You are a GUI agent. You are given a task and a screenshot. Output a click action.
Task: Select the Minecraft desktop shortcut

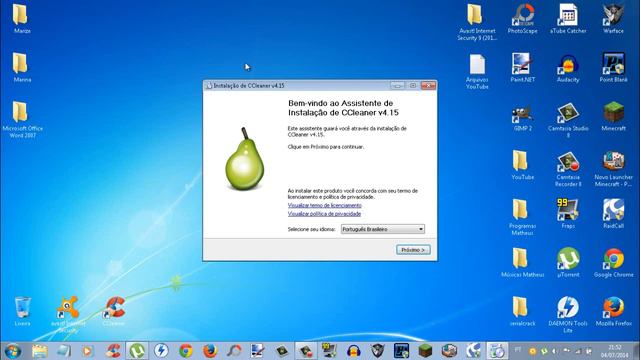(x=613, y=117)
